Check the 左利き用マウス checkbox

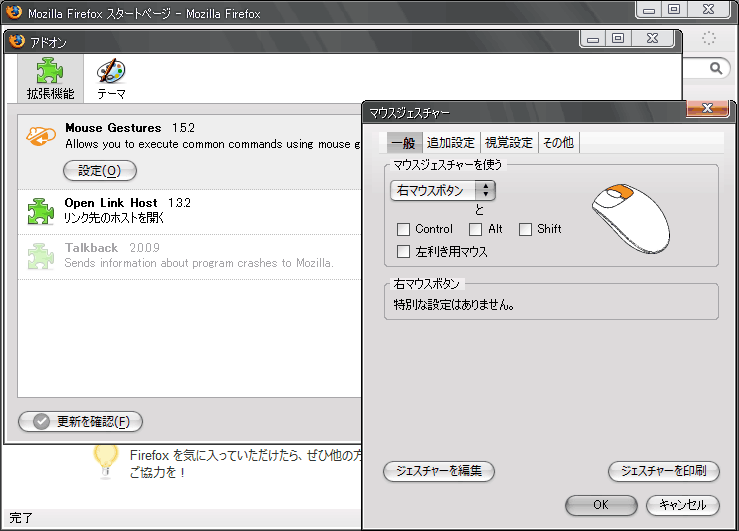(403, 252)
